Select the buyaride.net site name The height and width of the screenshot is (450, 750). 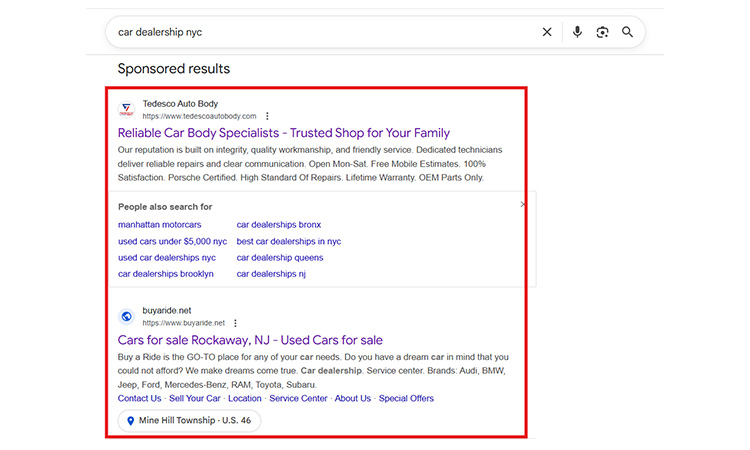[167, 311]
